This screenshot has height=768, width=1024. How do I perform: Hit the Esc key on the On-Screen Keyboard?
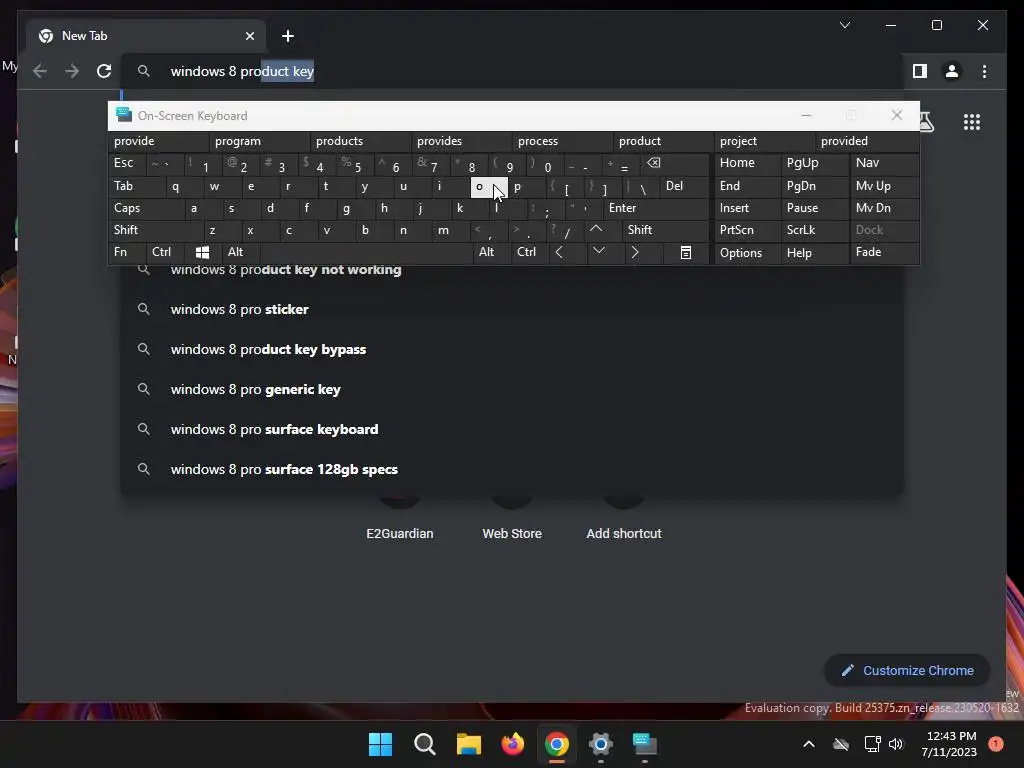(127, 163)
